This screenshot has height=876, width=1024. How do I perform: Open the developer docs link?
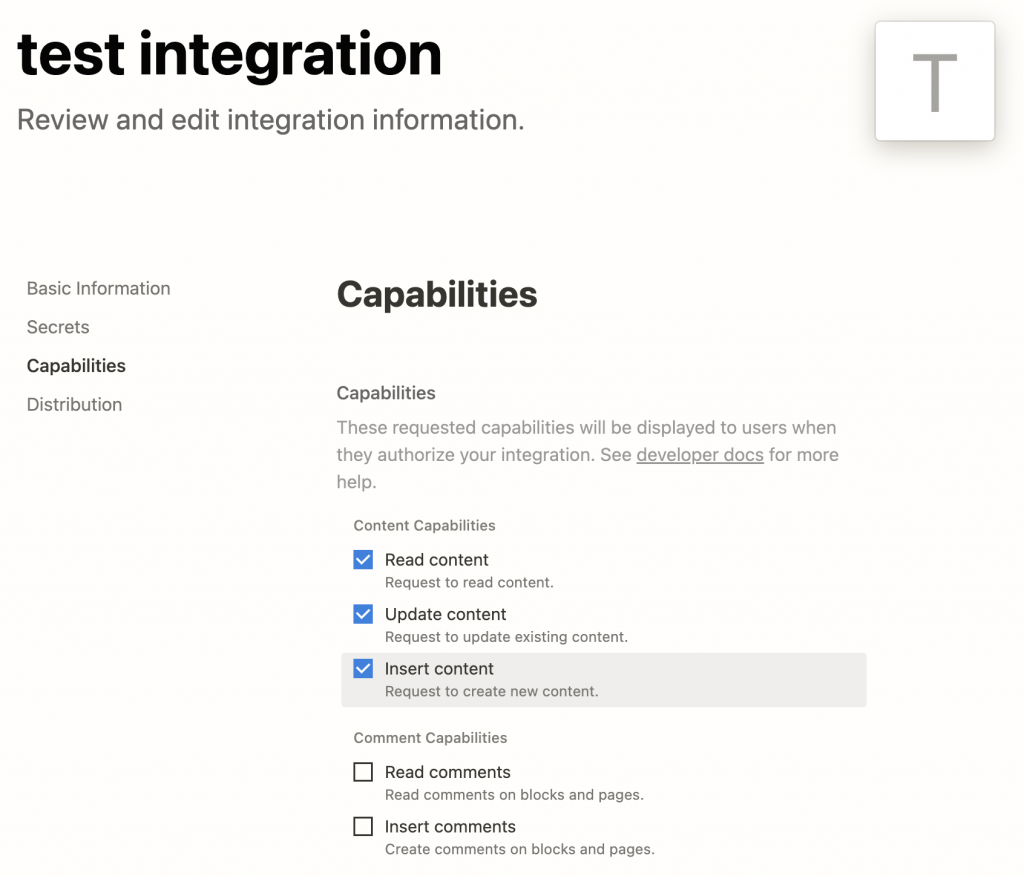(x=699, y=455)
